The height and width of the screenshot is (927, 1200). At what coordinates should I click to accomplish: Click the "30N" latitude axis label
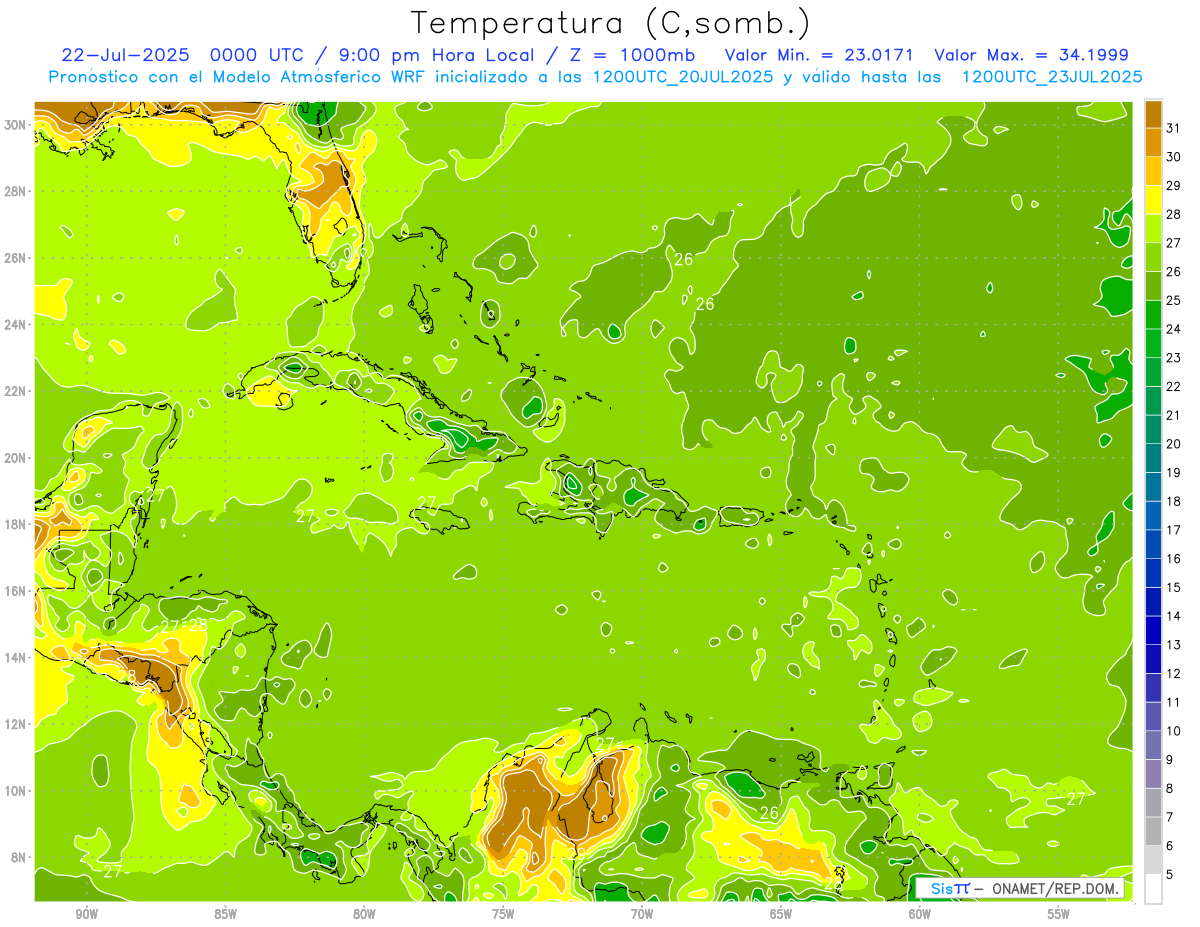pos(15,125)
